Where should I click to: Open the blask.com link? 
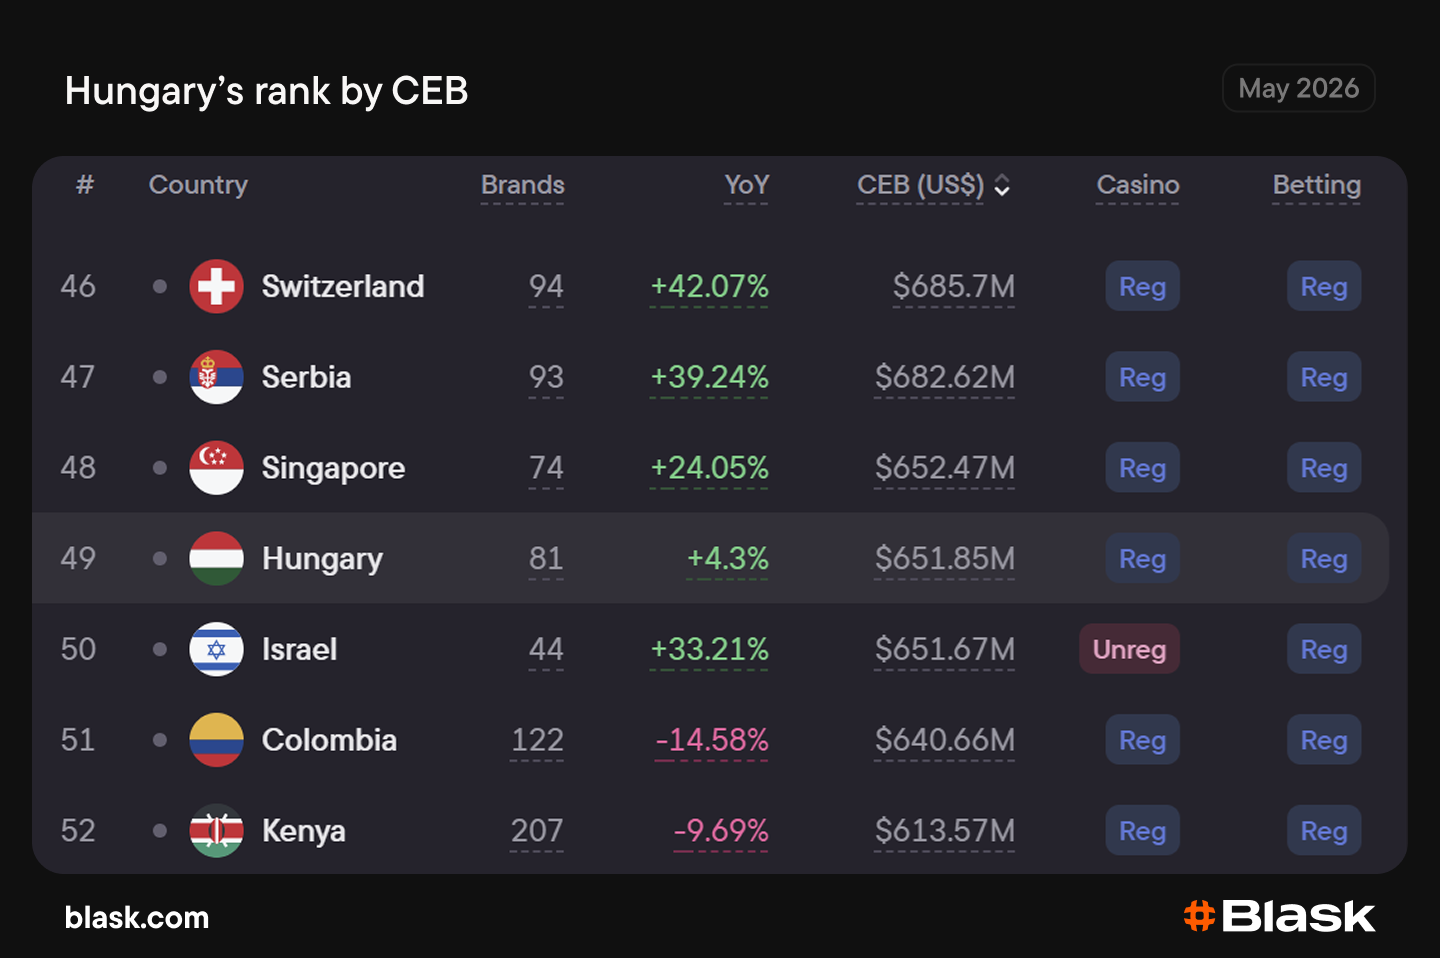pos(137,918)
